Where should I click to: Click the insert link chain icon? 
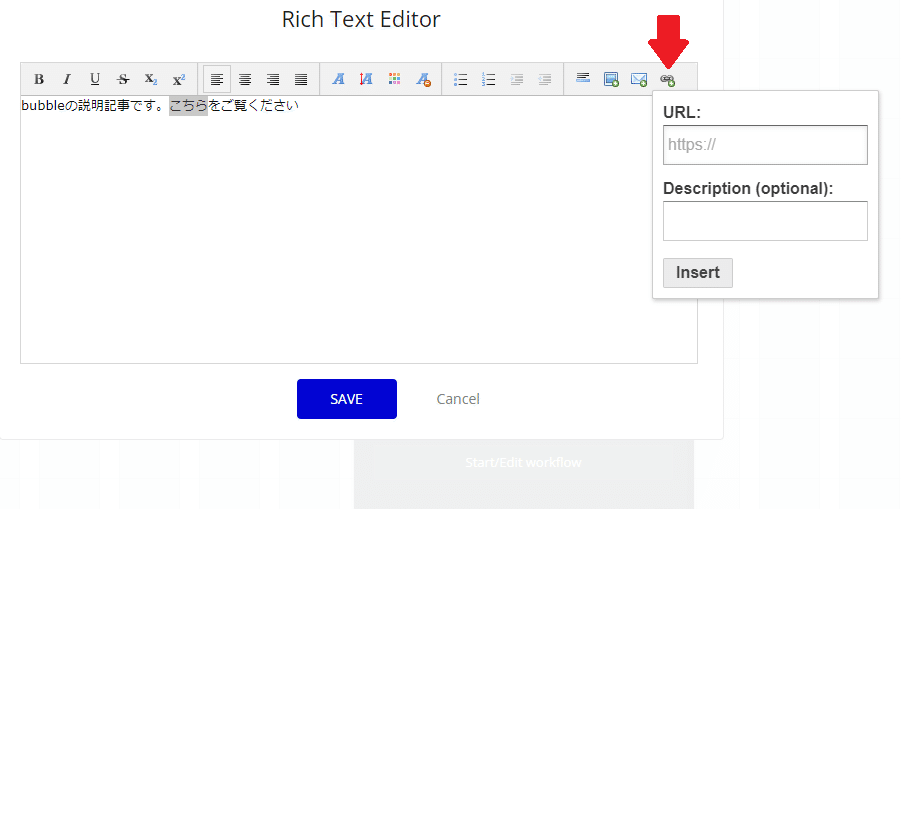(x=667, y=80)
